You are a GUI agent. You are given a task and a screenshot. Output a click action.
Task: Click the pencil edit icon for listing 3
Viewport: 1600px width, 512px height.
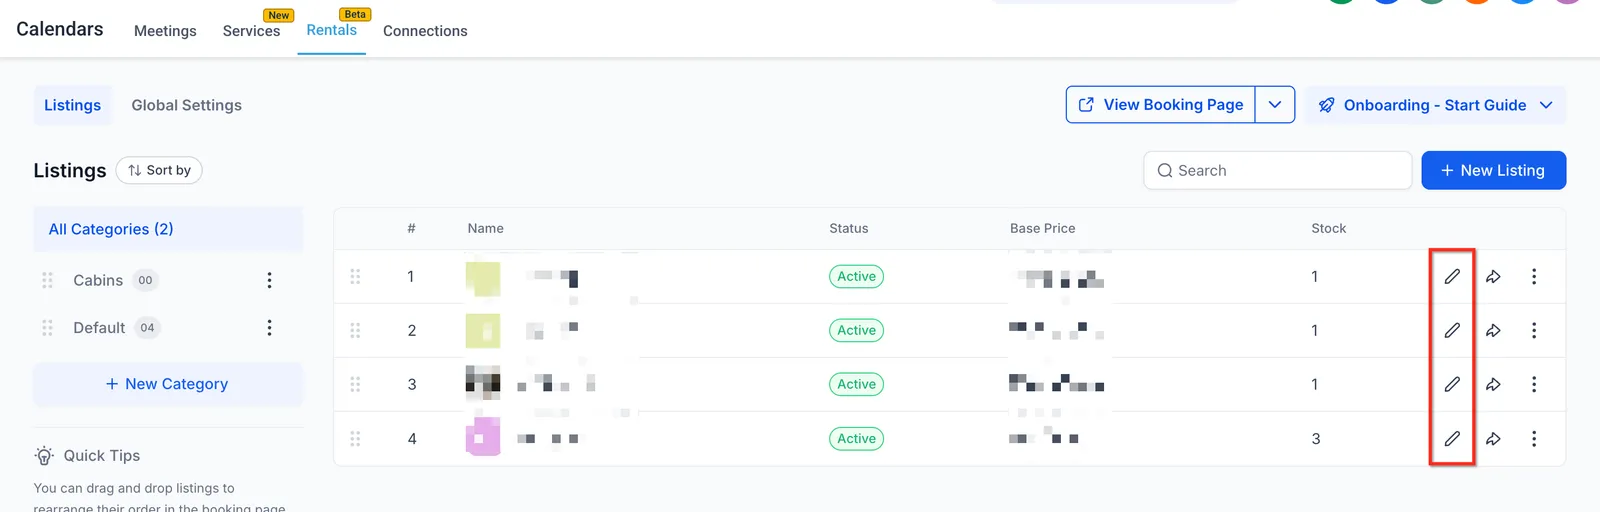tap(1452, 384)
